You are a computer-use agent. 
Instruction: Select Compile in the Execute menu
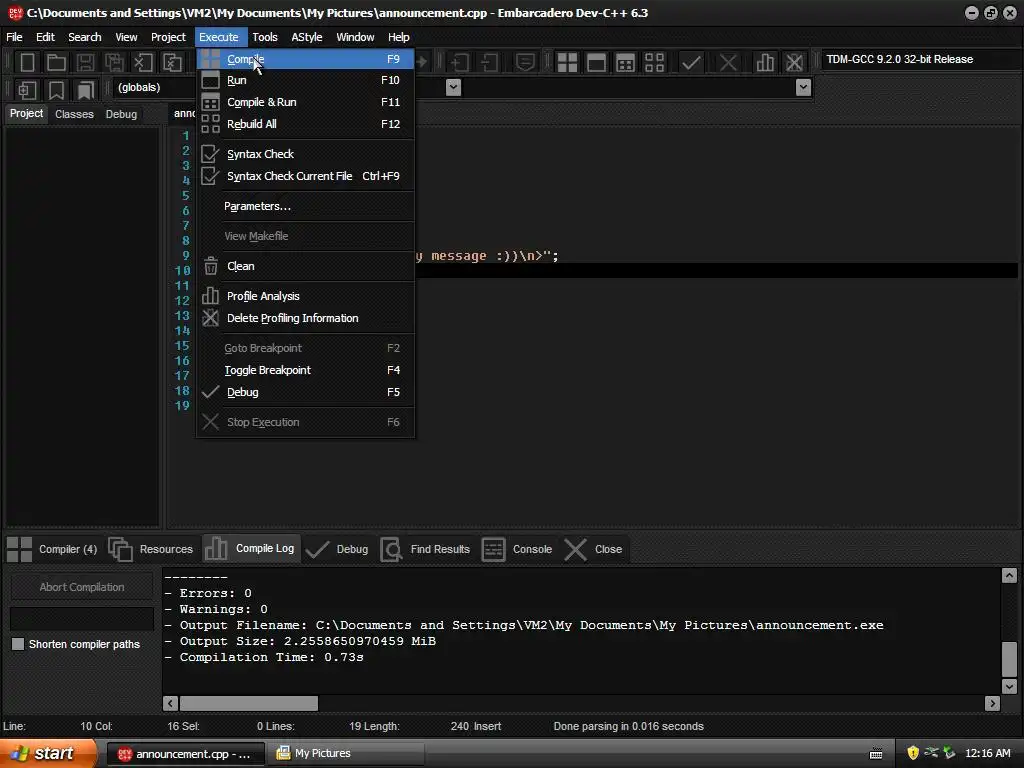(305, 59)
